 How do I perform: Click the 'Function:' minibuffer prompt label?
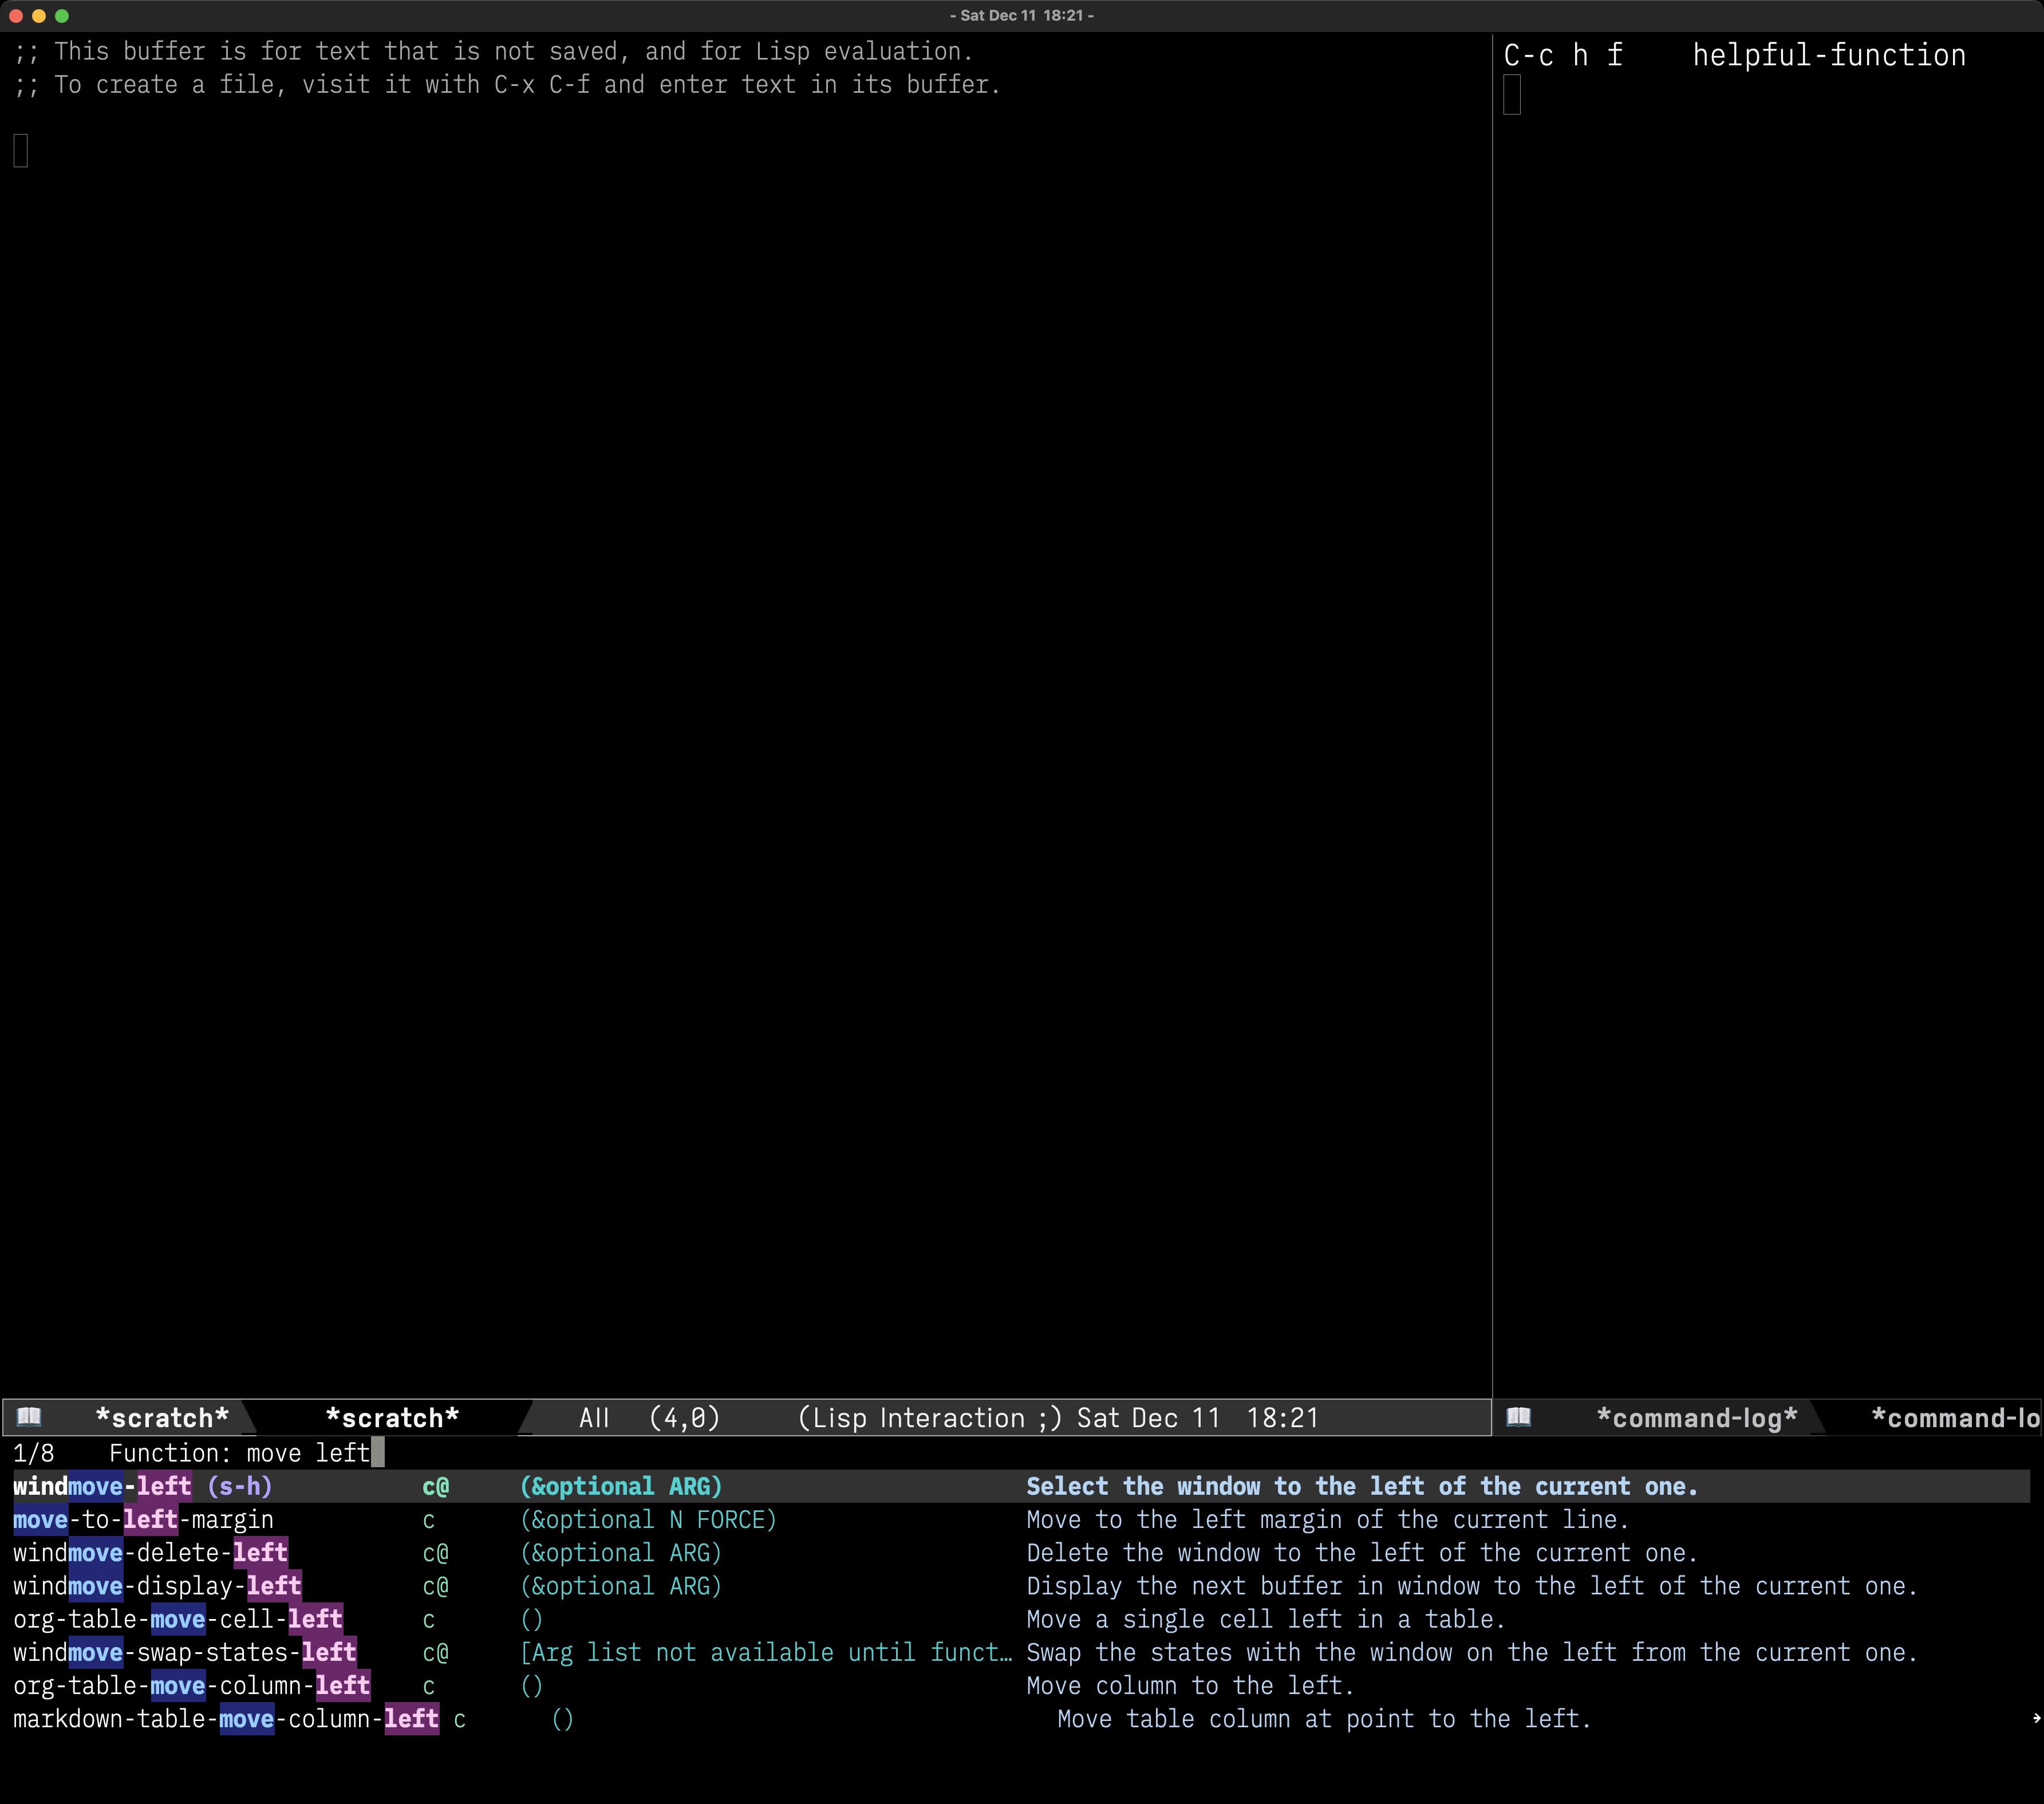pyautogui.click(x=170, y=1453)
